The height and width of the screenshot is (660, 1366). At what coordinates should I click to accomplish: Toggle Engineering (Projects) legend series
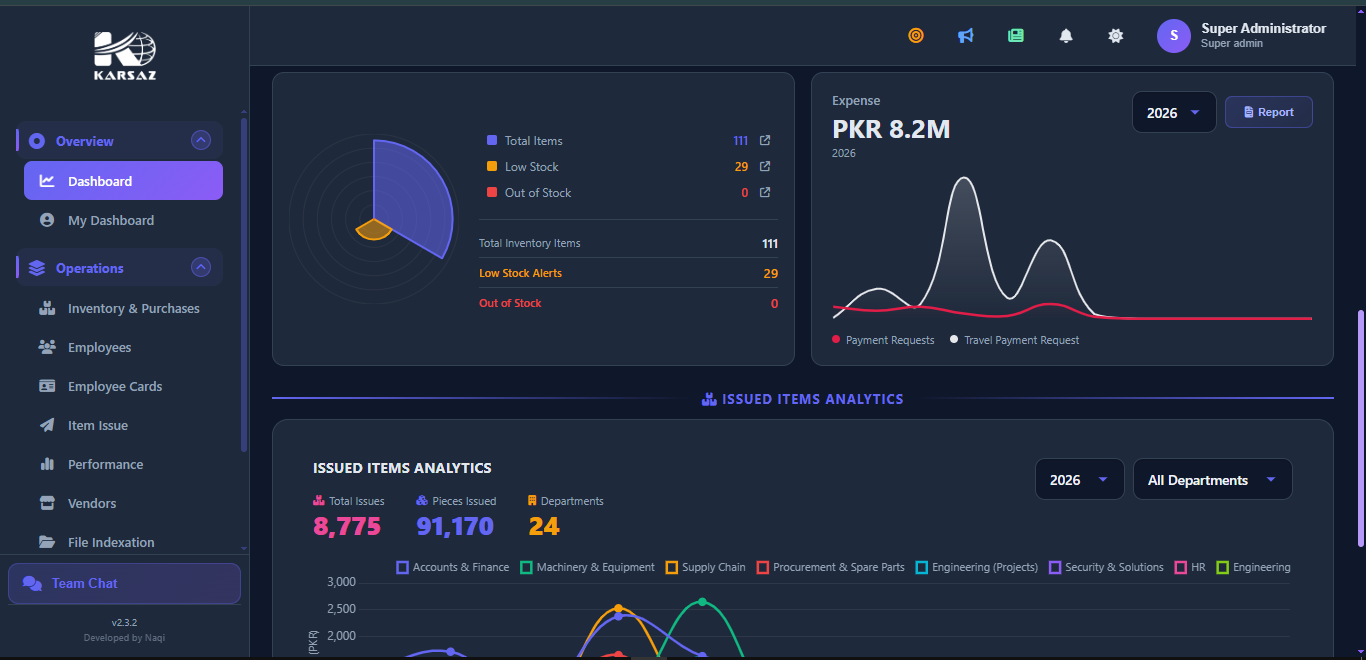coord(977,567)
